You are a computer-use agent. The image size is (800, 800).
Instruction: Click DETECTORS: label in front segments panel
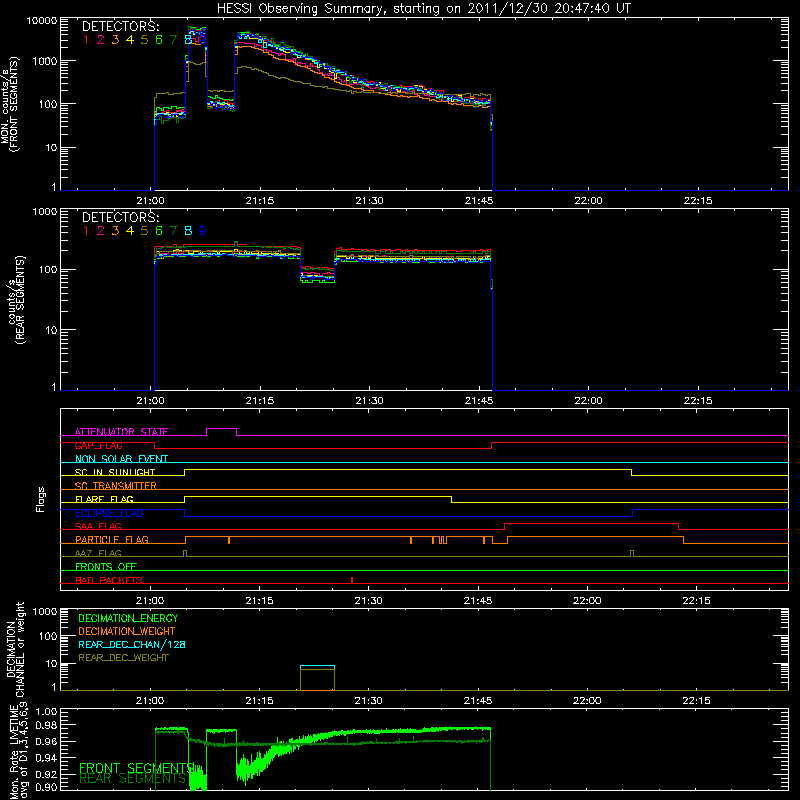(120, 26)
